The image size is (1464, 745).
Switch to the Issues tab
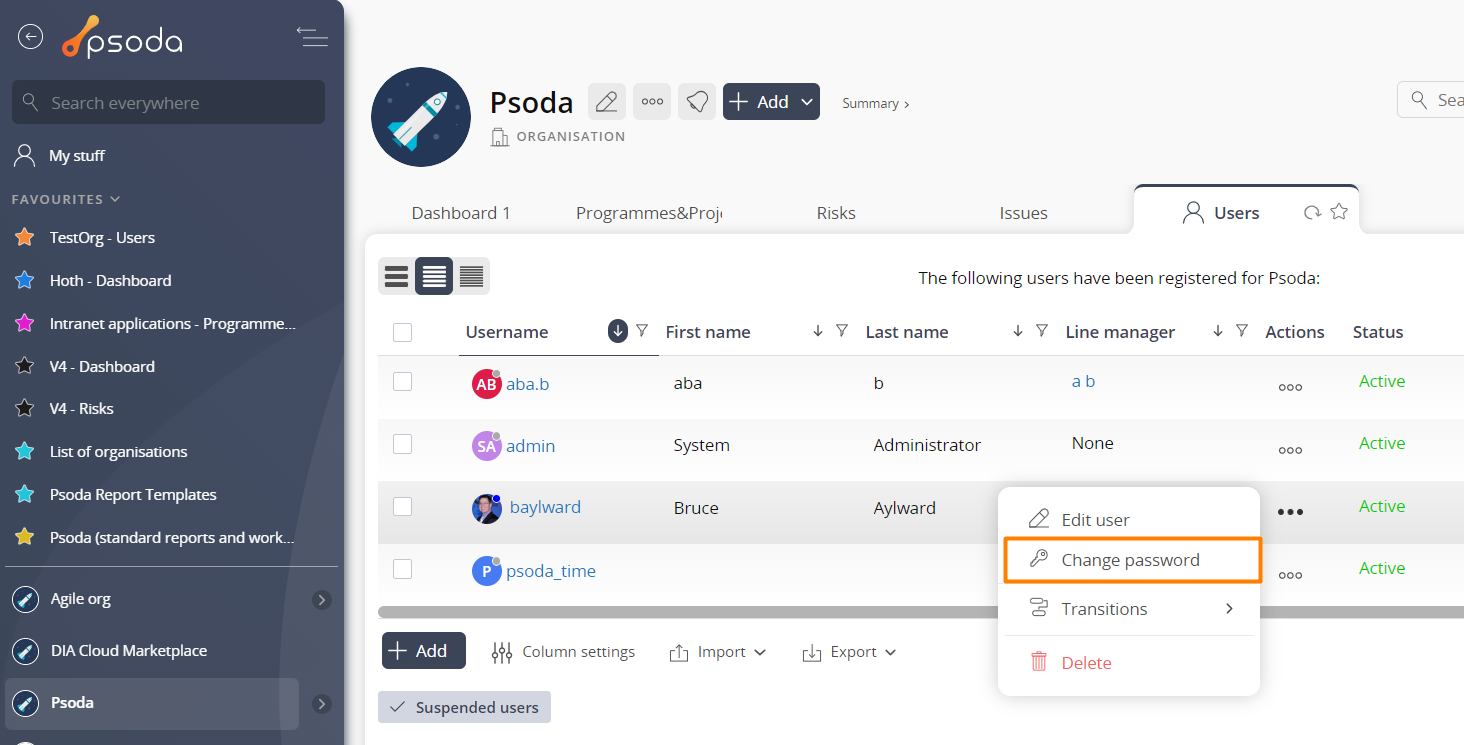tap(1023, 213)
